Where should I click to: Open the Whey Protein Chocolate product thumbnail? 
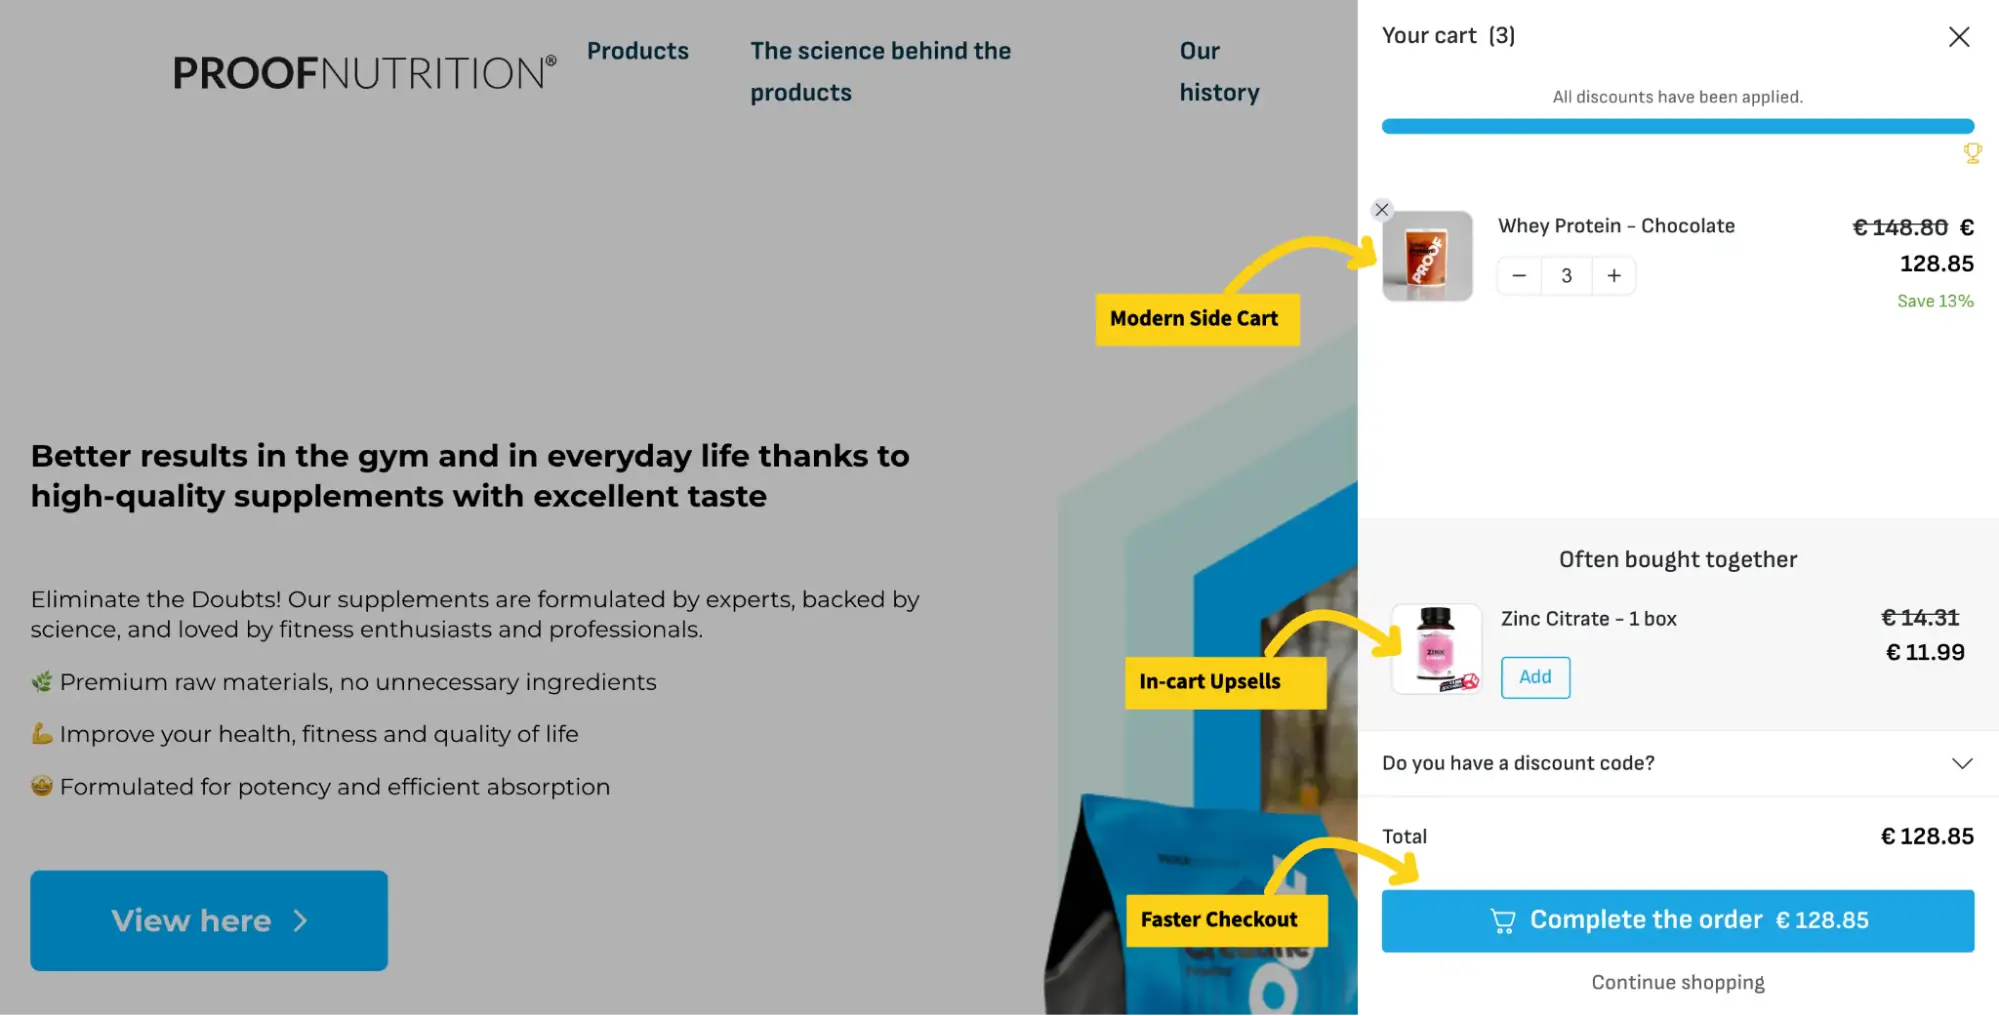click(x=1427, y=256)
